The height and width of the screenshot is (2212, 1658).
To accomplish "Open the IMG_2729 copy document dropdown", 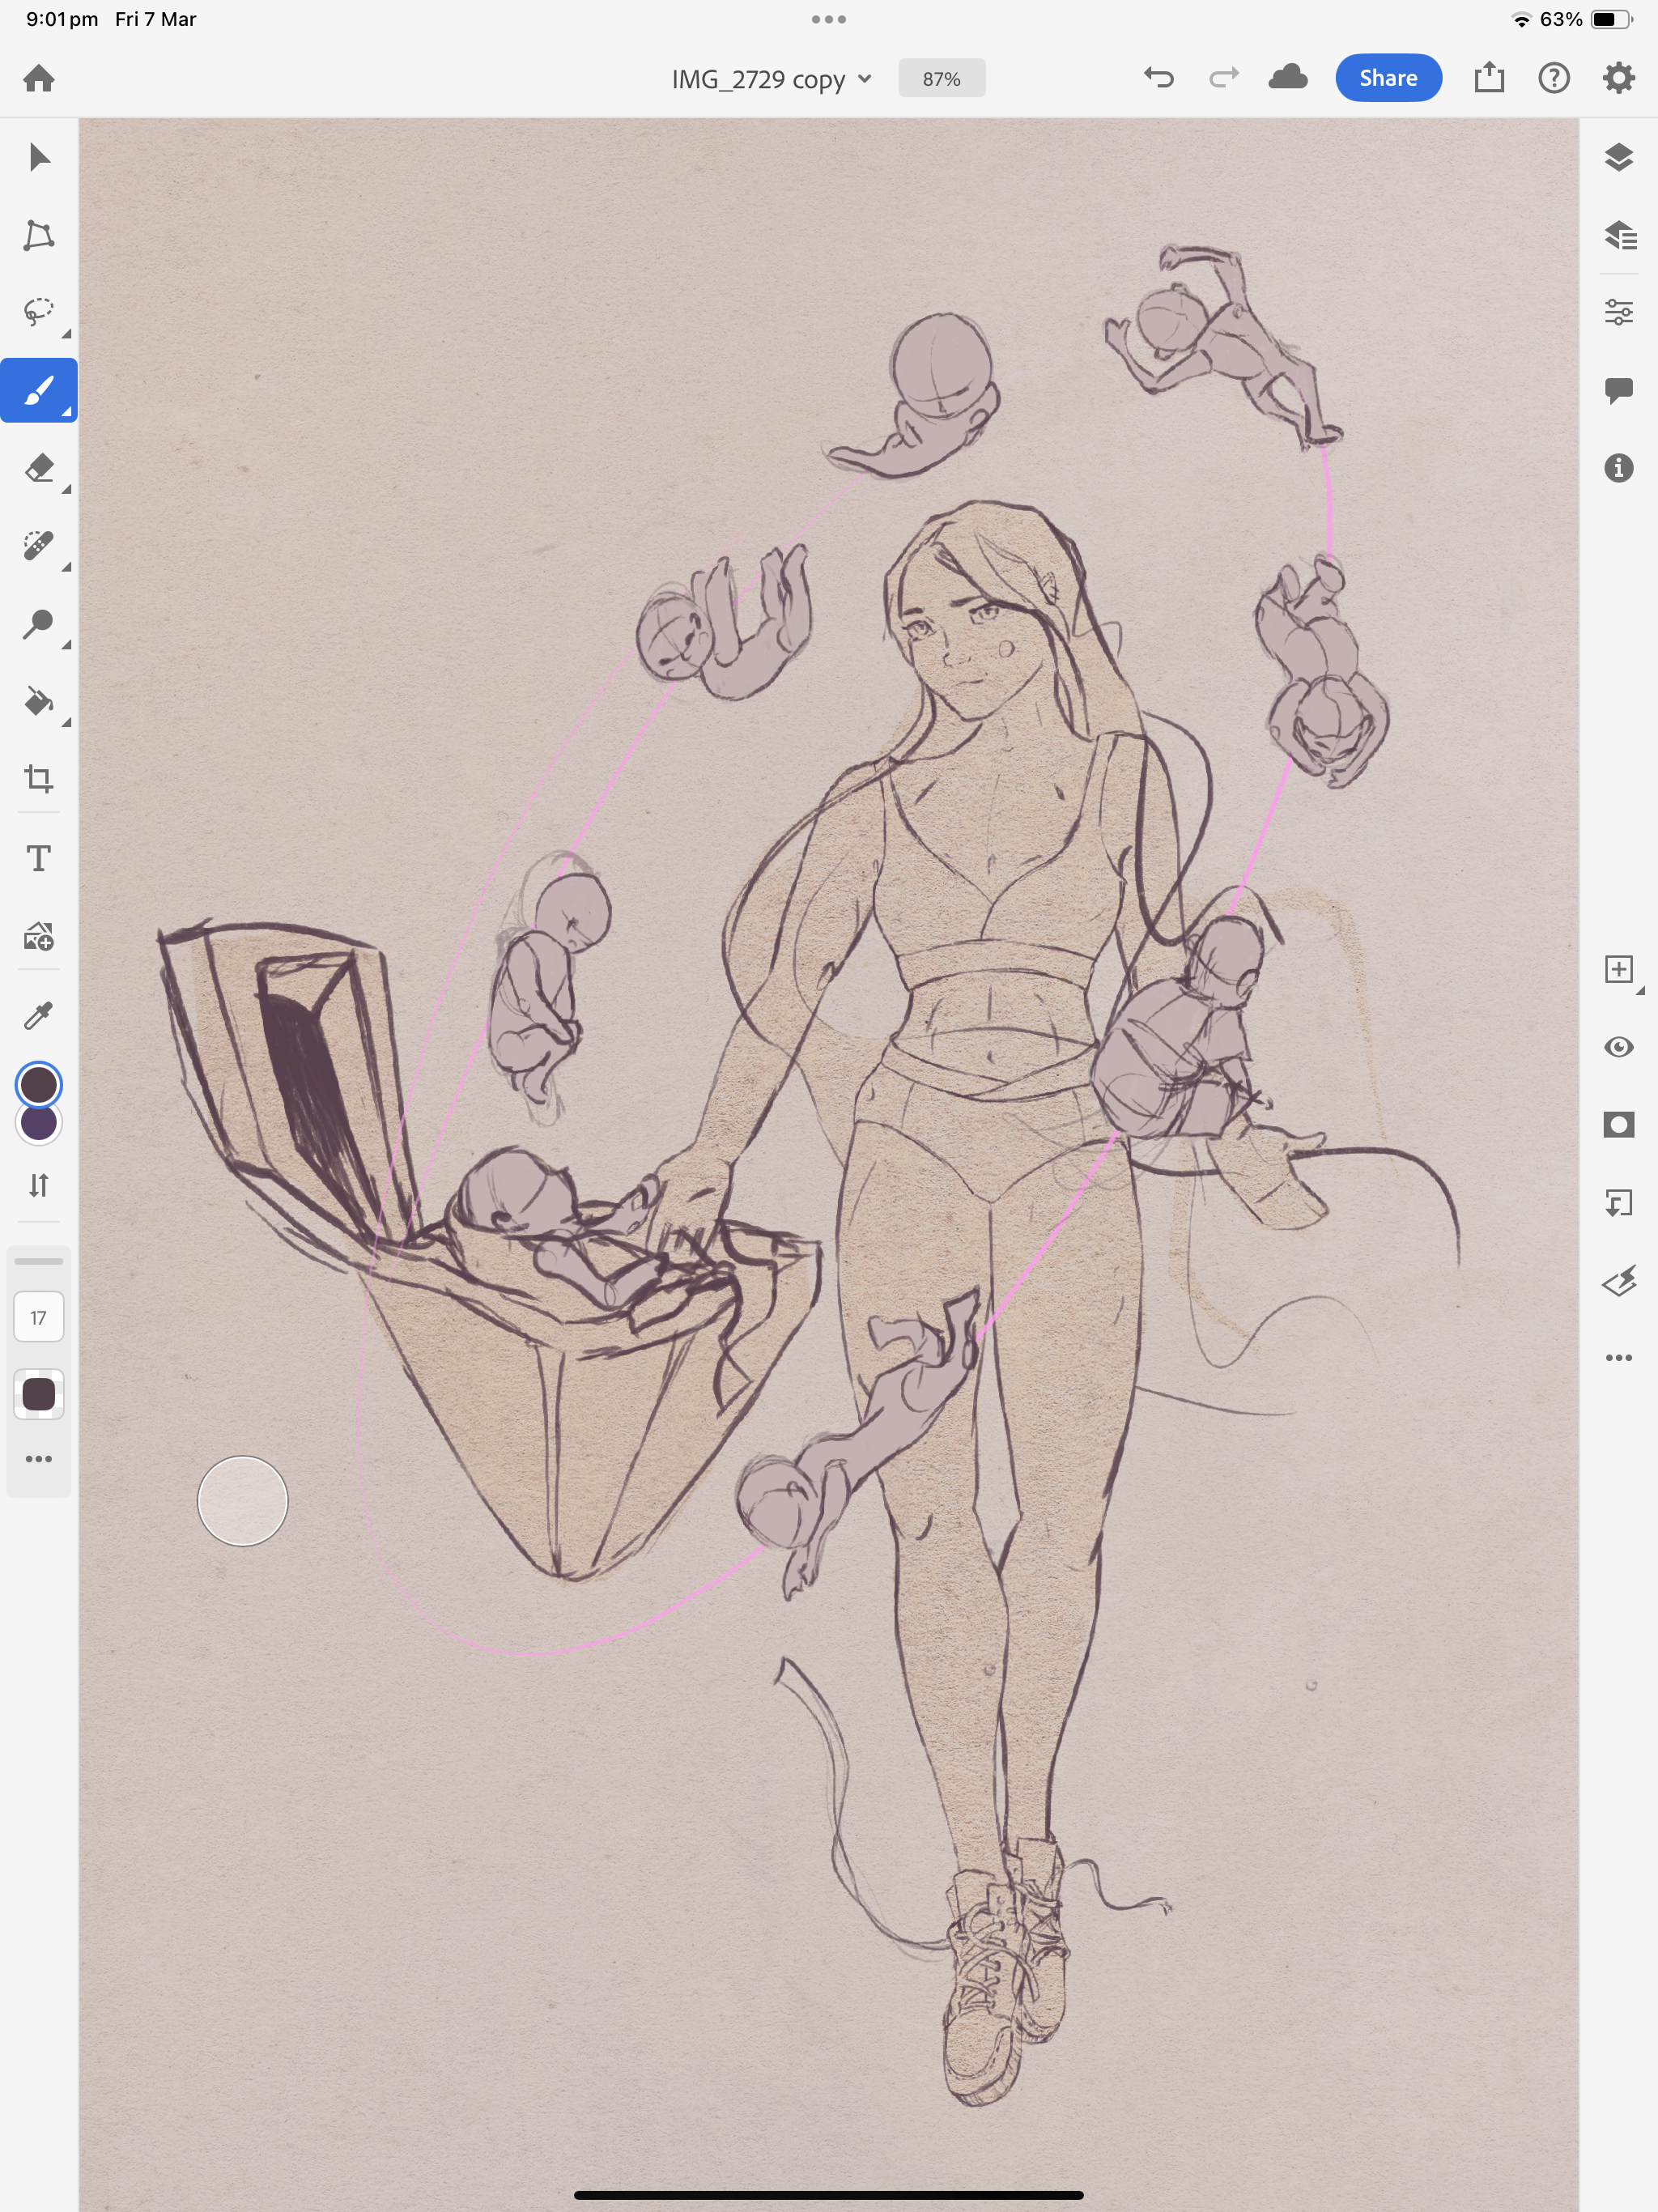I will (x=771, y=79).
